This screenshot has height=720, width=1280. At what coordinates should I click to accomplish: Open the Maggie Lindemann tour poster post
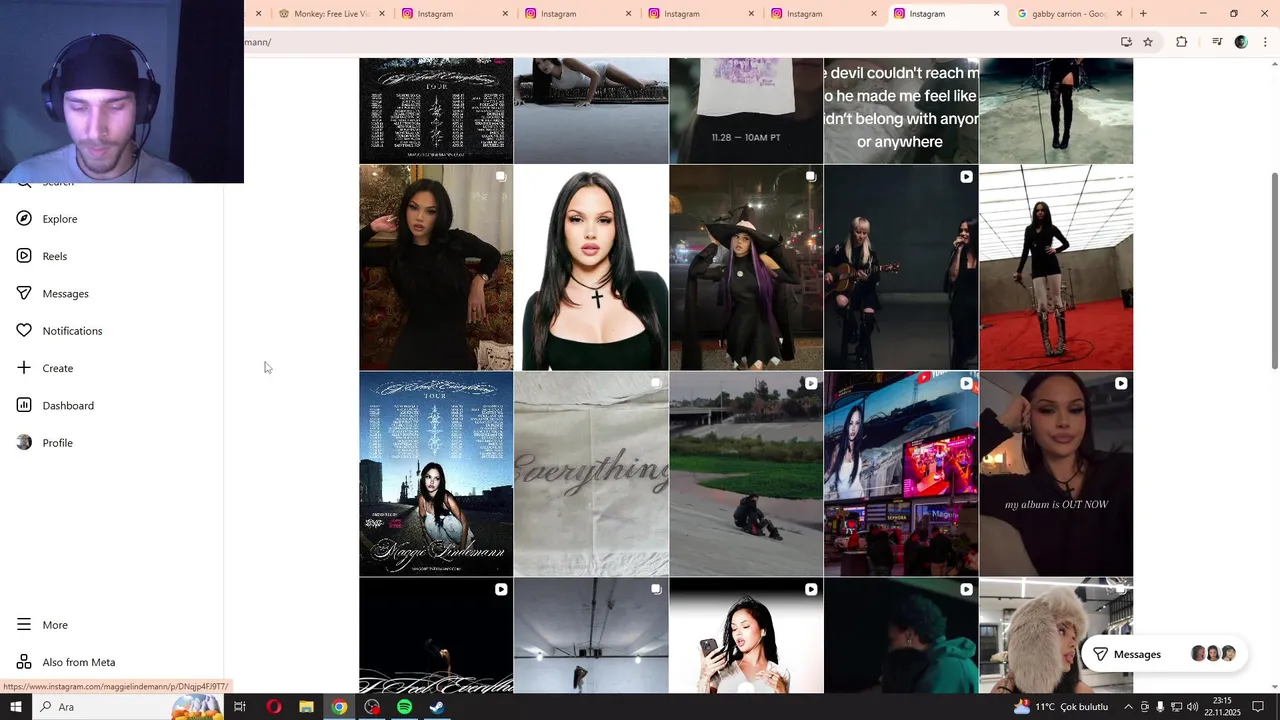click(x=436, y=474)
